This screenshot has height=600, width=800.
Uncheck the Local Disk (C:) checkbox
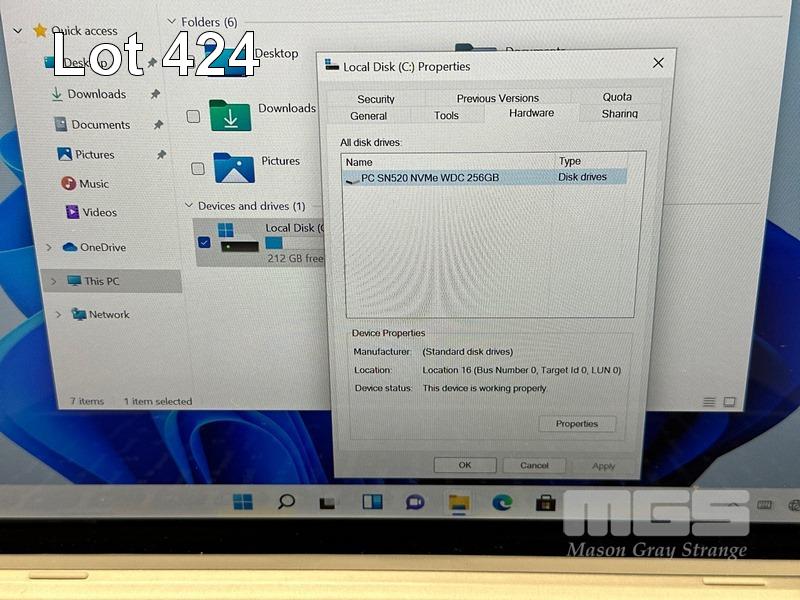point(205,242)
